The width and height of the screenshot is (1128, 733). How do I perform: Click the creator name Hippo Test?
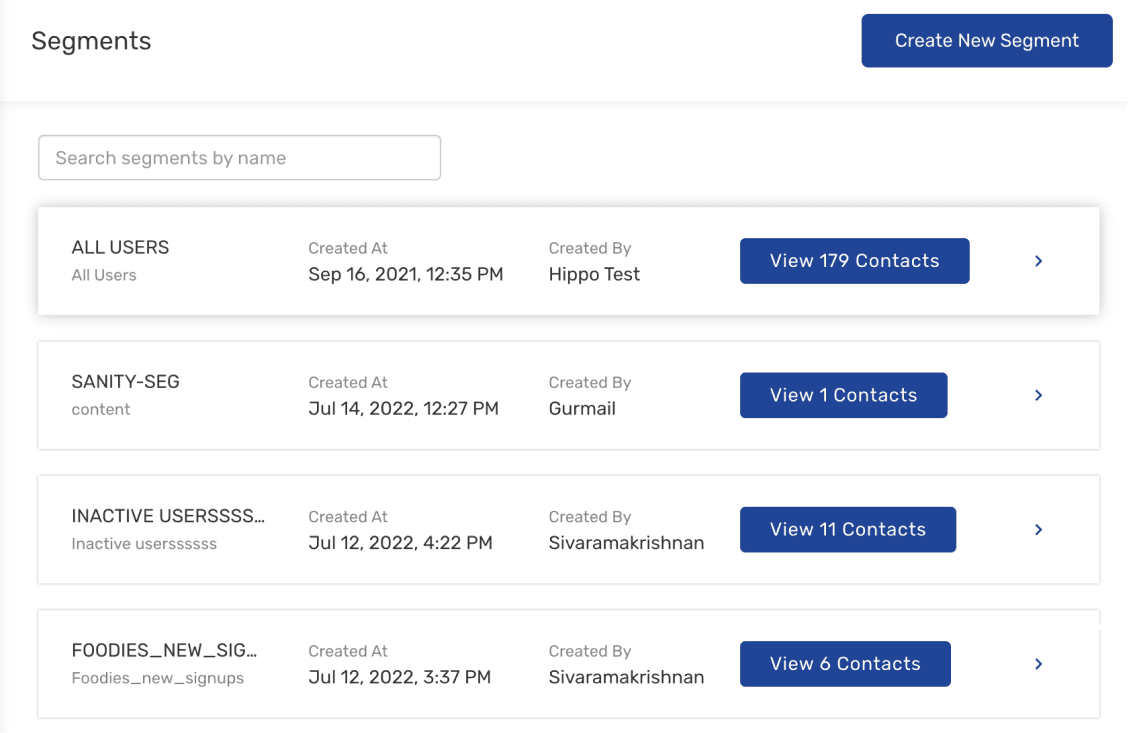click(x=594, y=275)
